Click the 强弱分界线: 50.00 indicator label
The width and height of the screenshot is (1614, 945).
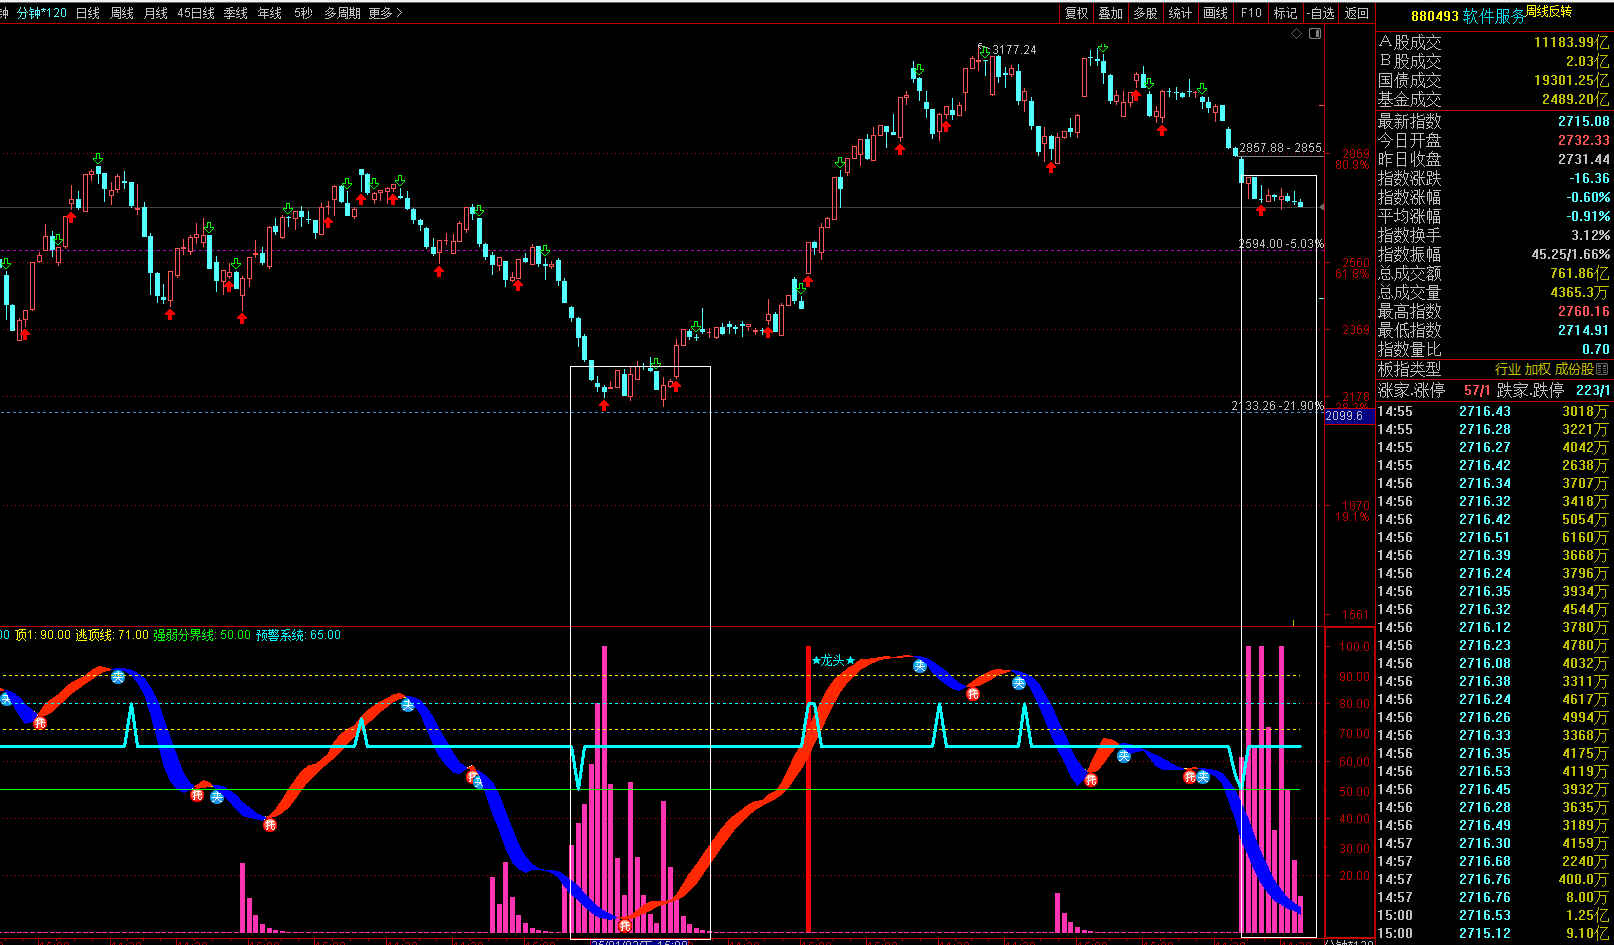pyautogui.click(x=202, y=635)
